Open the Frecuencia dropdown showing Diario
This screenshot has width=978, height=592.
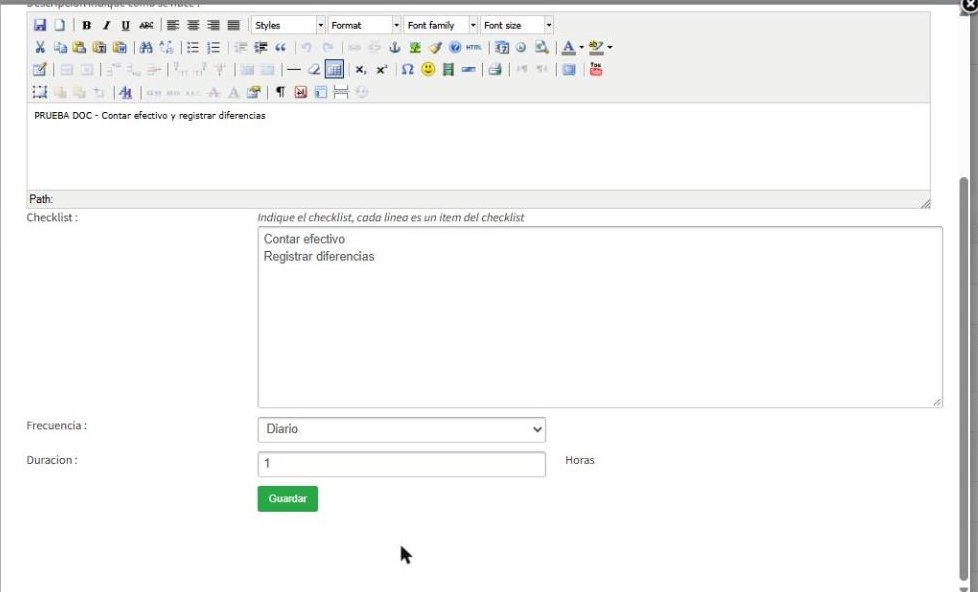click(x=402, y=430)
